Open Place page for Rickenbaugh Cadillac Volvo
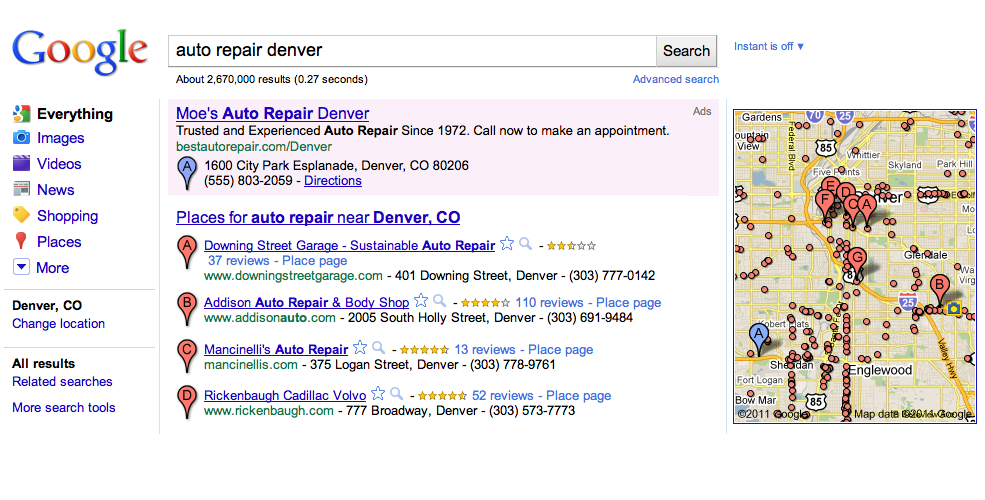Image resolution: width=985 pixels, height=500 pixels. tap(579, 396)
